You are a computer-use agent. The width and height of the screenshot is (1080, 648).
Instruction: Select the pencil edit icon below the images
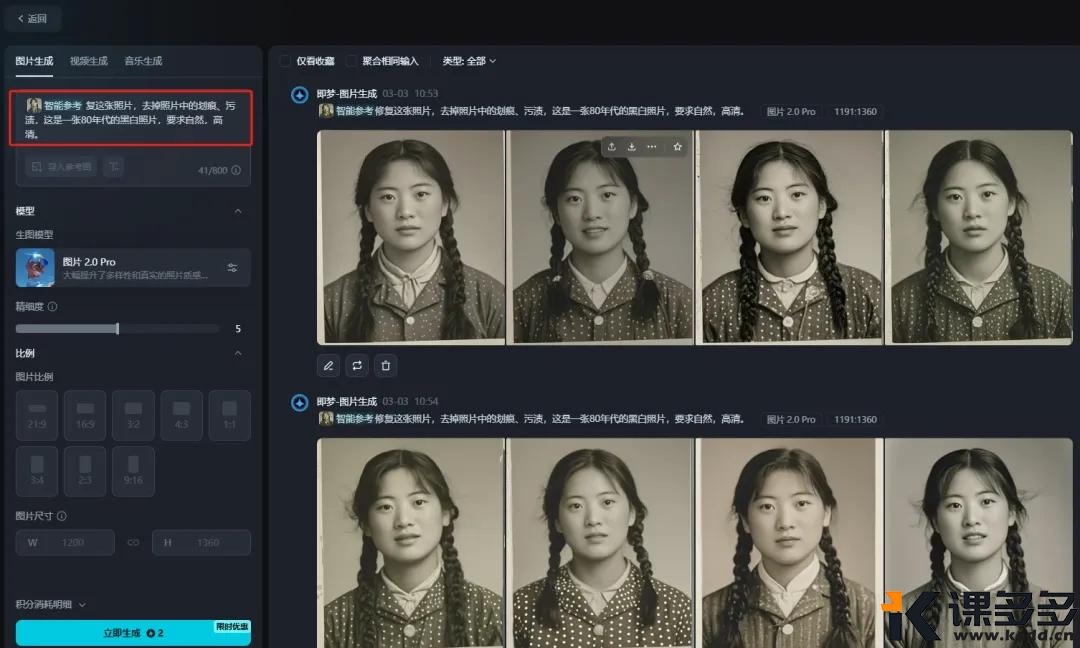tap(328, 366)
